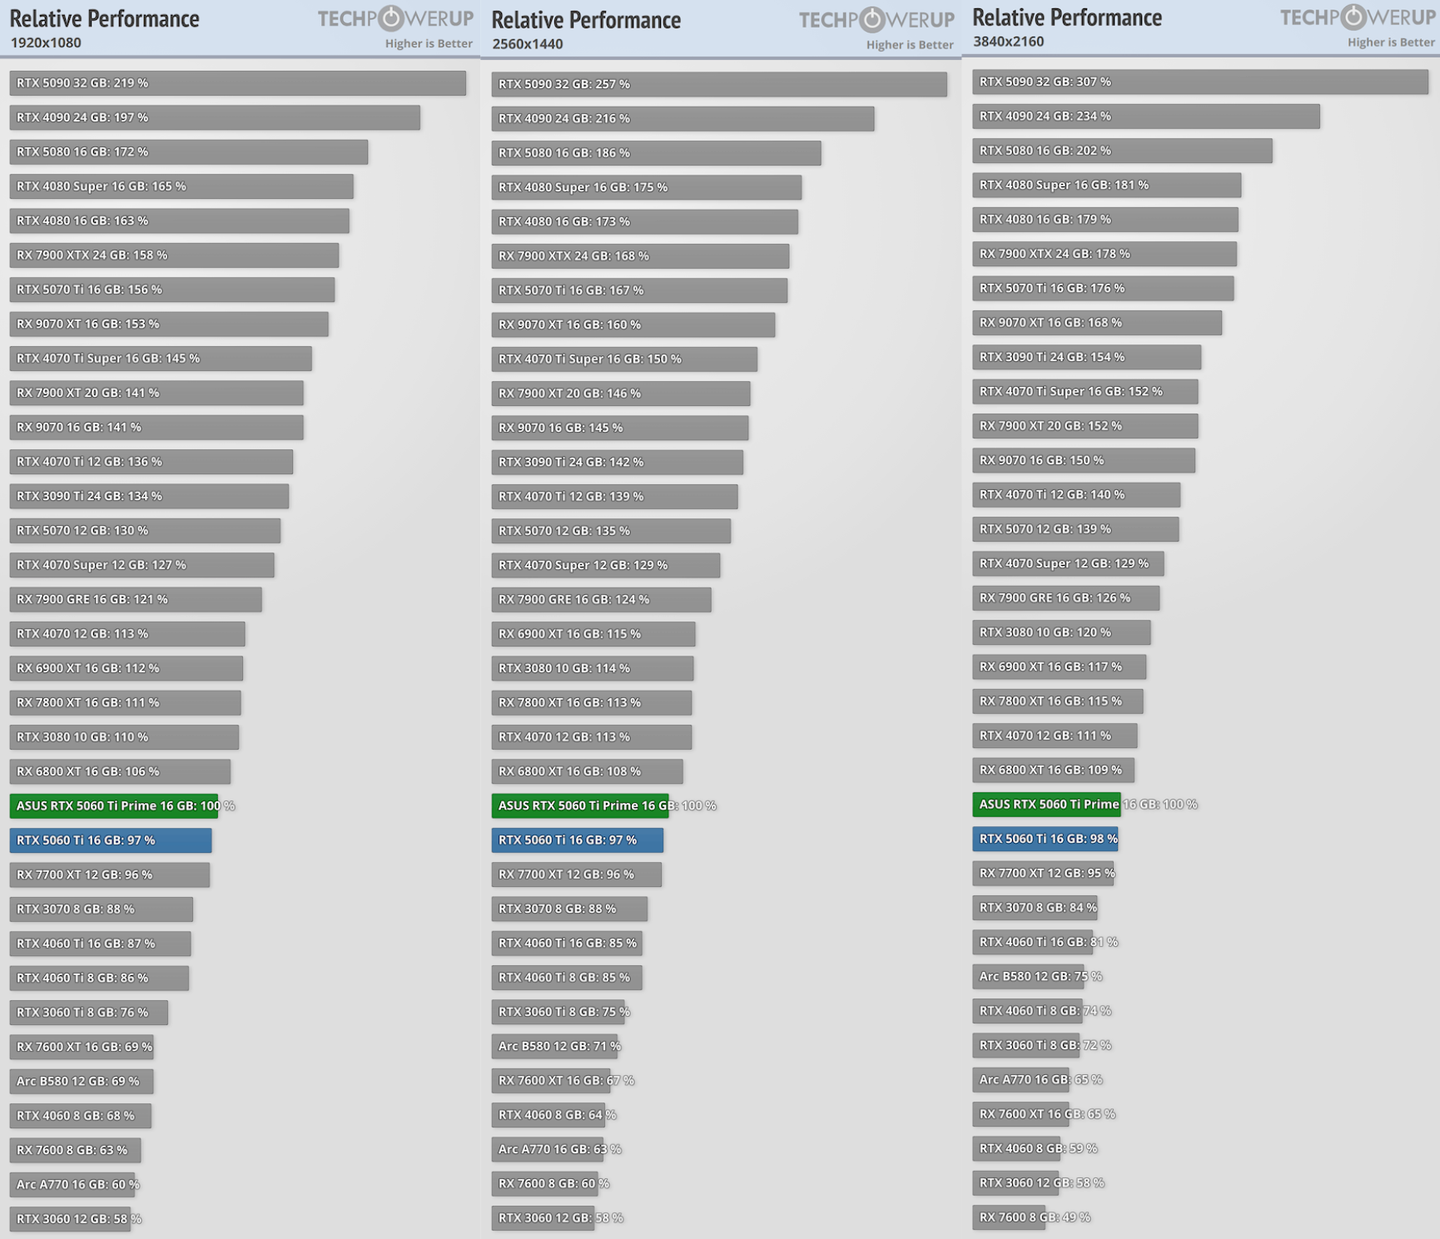The image size is (1440, 1239).
Task: Select the RTX 4090 24 GB: 216 % bar
Action: (683, 118)
